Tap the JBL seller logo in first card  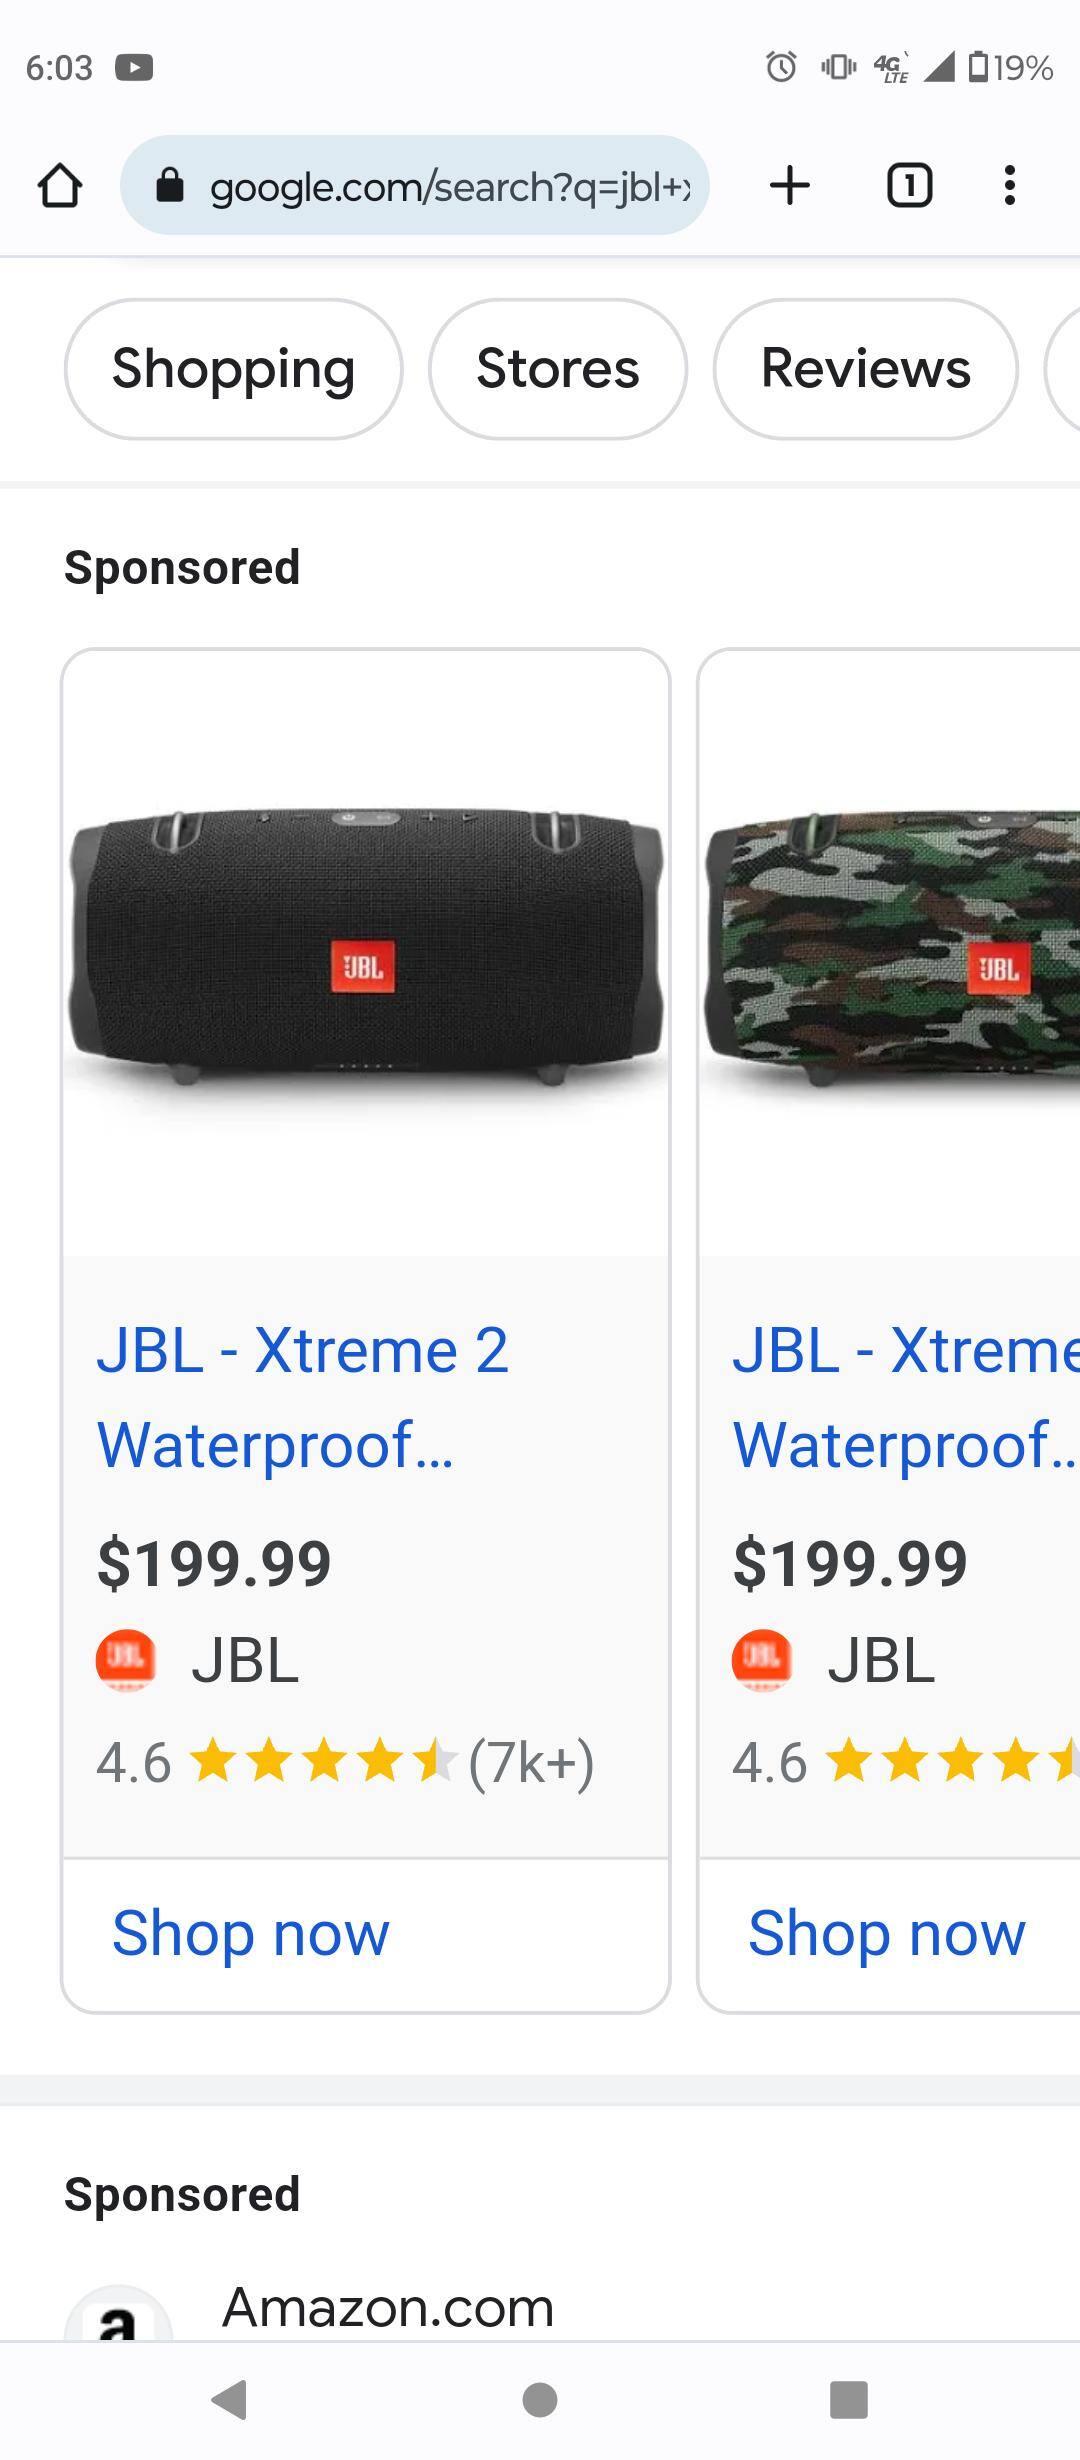[126, 1661]
